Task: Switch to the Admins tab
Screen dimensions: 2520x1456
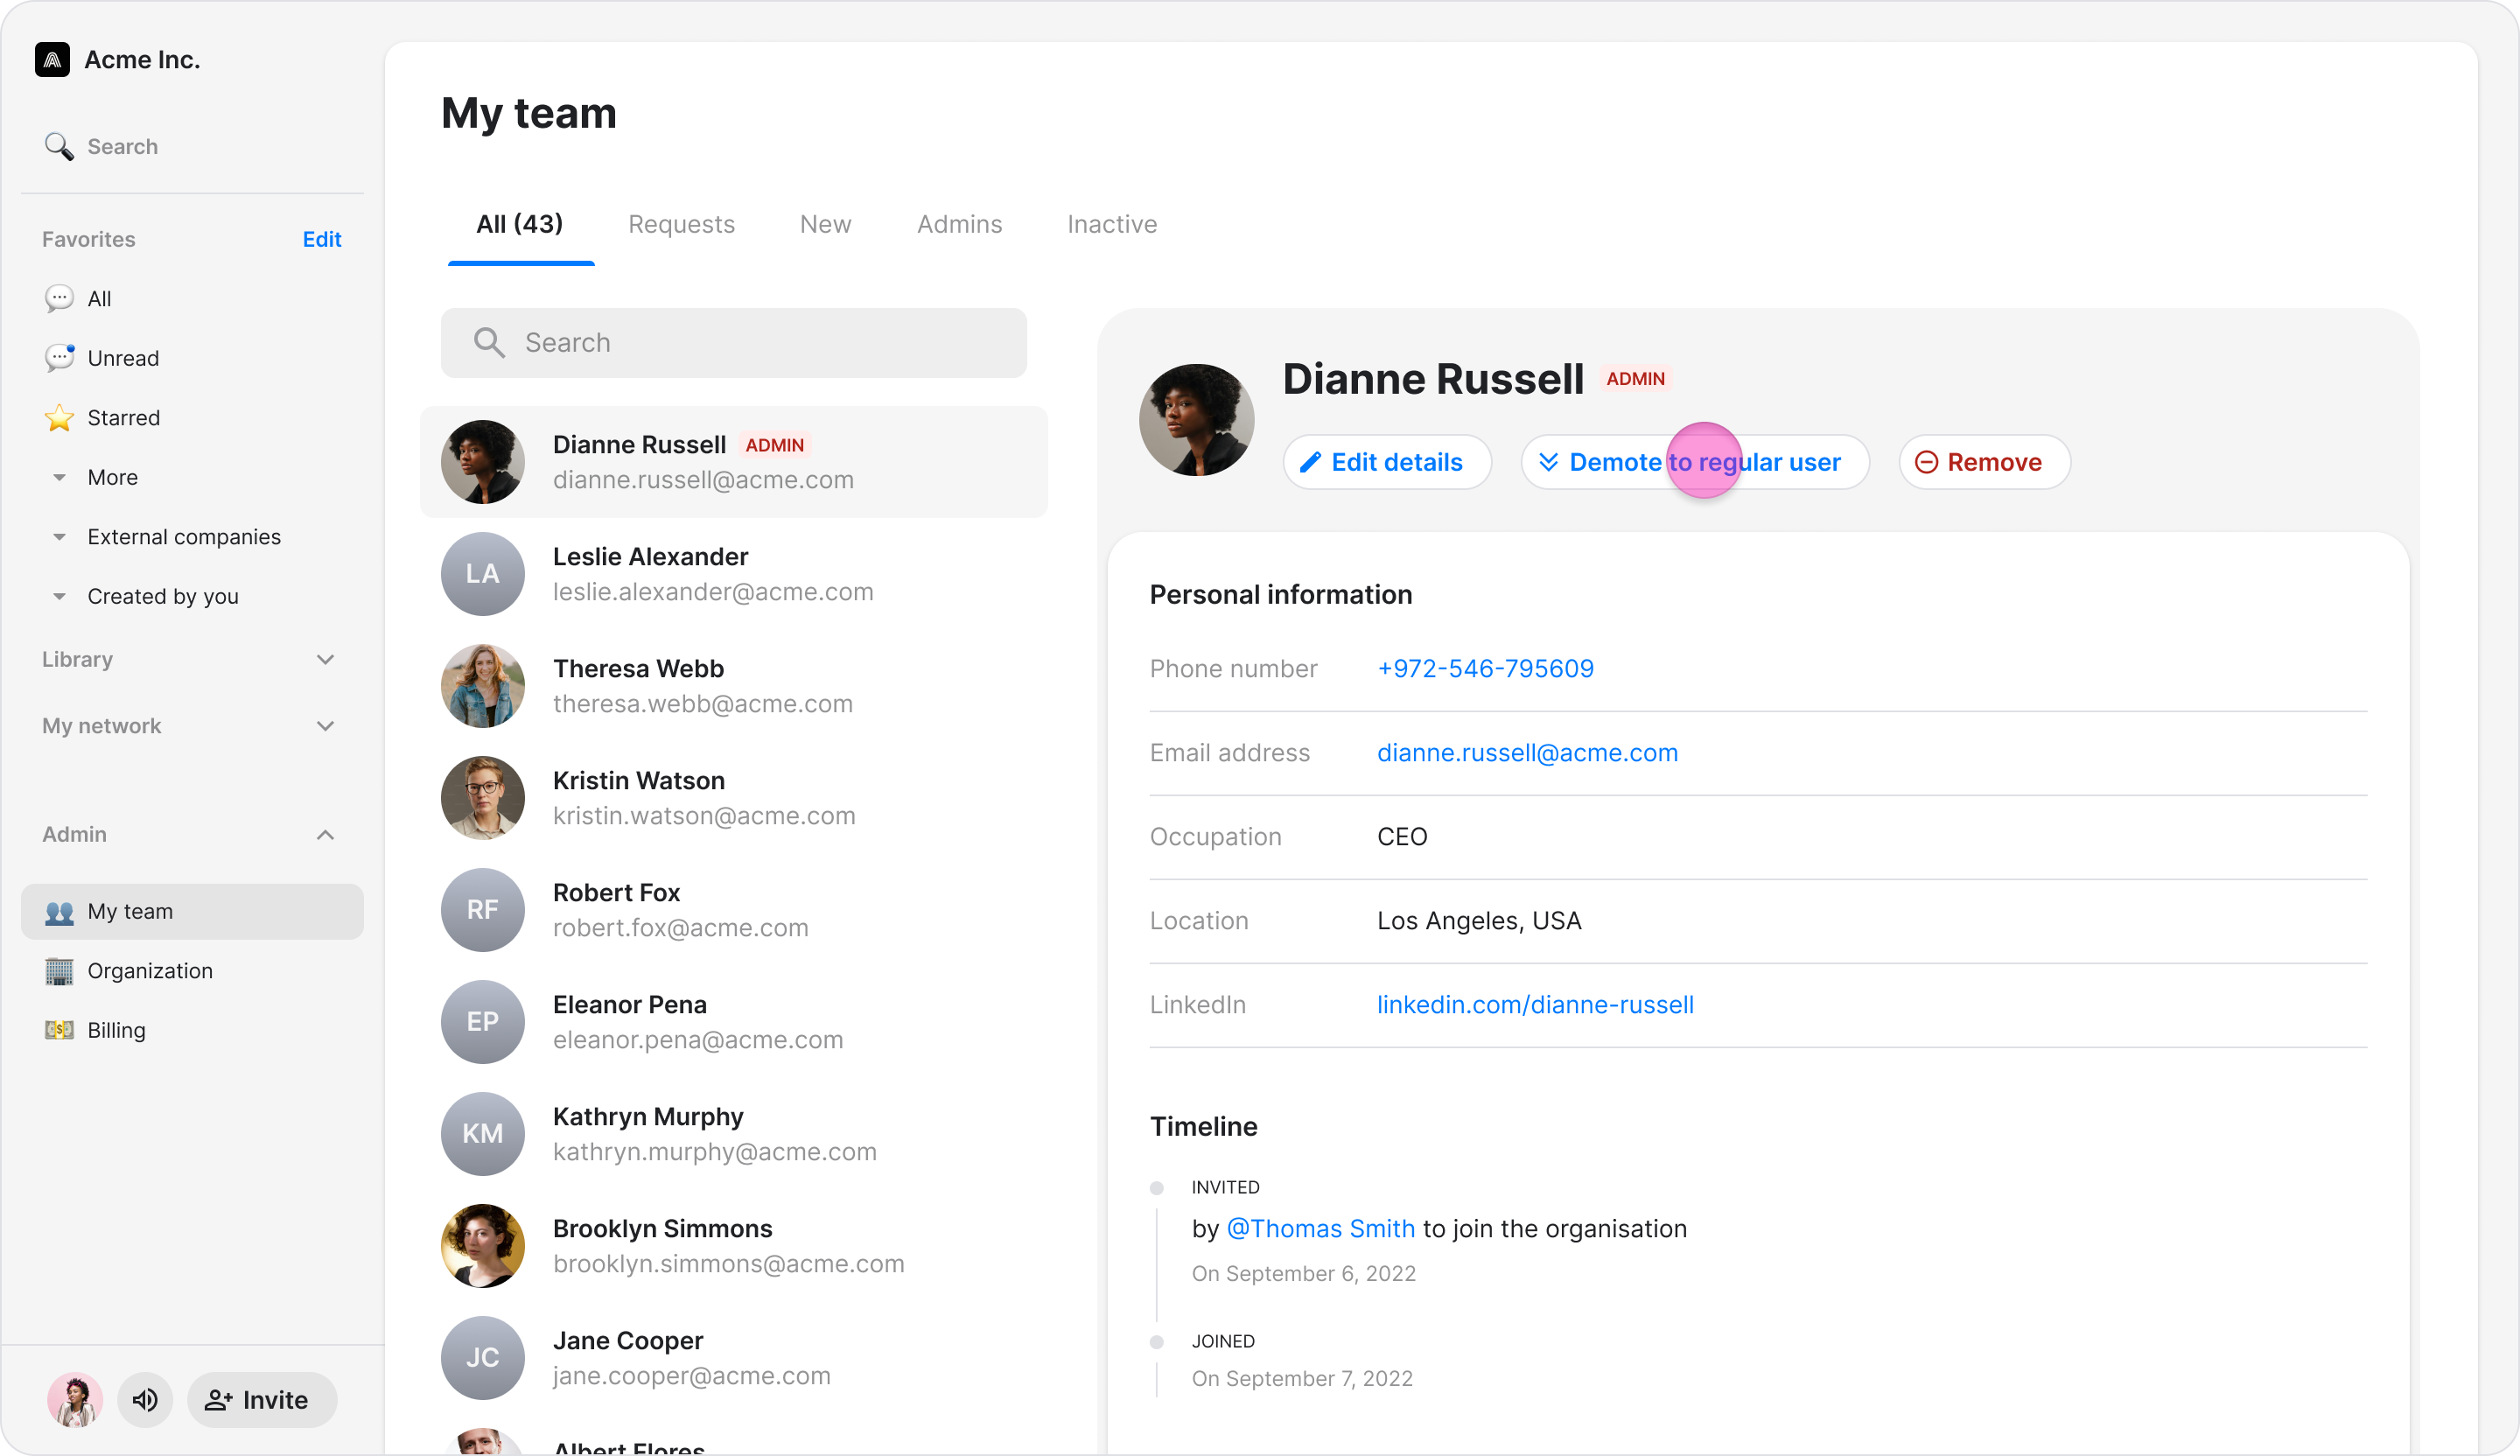Action: tap(959, 224)
